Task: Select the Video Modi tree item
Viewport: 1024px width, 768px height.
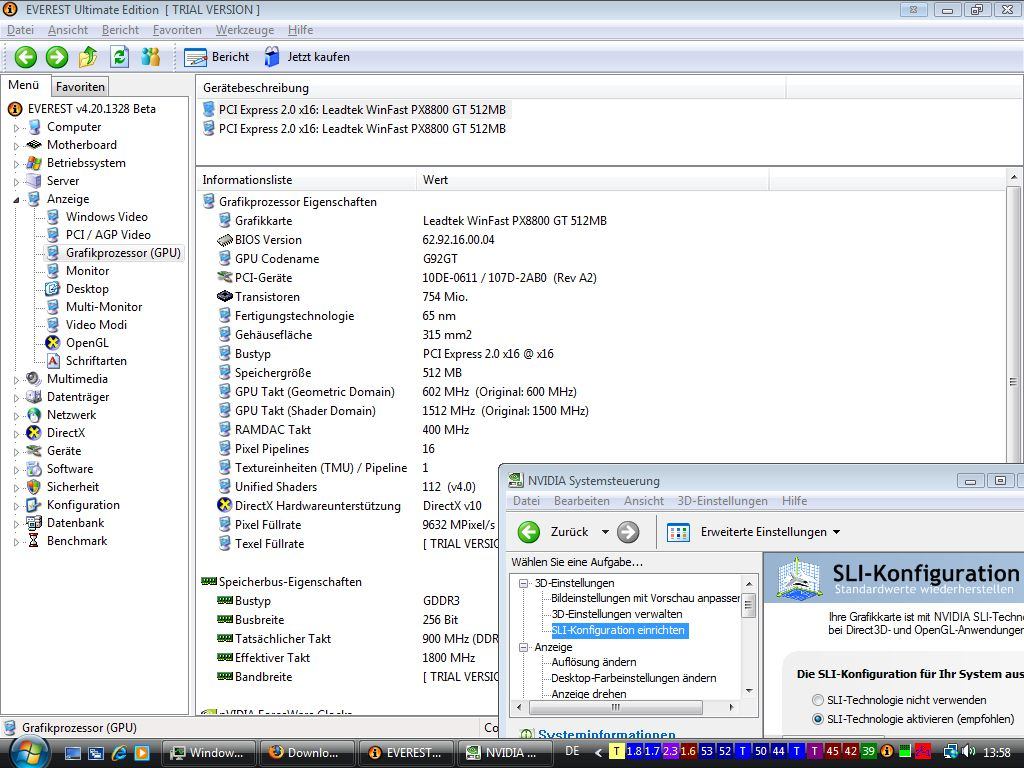Action: 96,325
